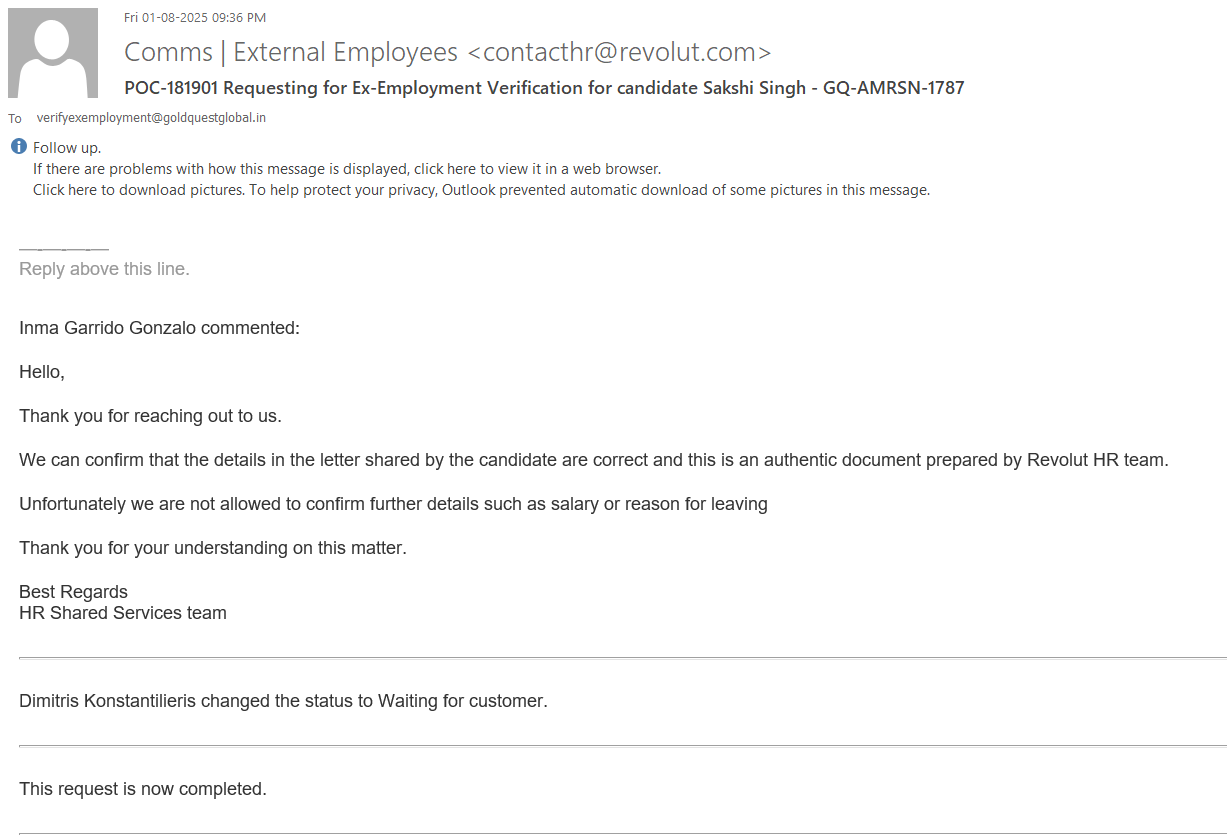The width and height of the screenshot is (1227, 835).
Task: Click the email subject starting with POC-181901
Action: tap(544, 88)
